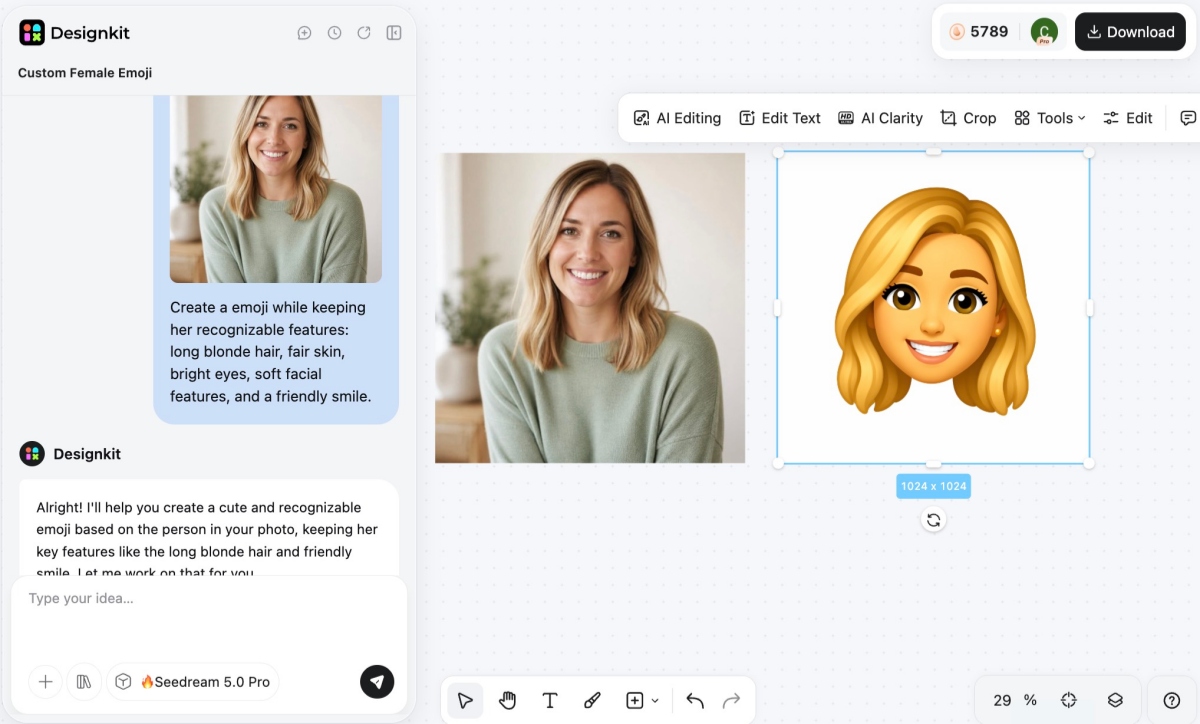This screenshot has height=724, width=1200.
Task: Undo the last action
Action: tap(695, 701)
